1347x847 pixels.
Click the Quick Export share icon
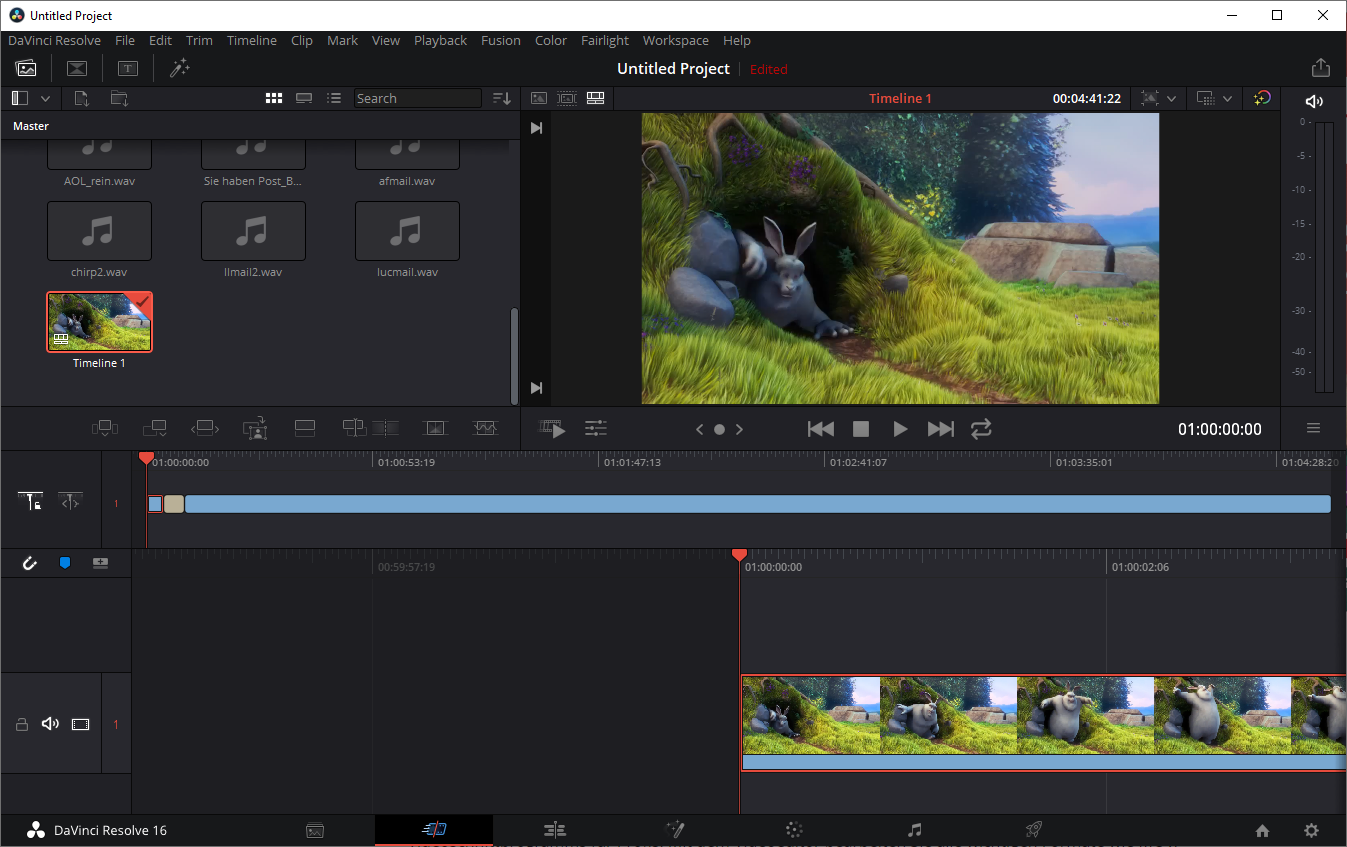(x=1320, y=68)
